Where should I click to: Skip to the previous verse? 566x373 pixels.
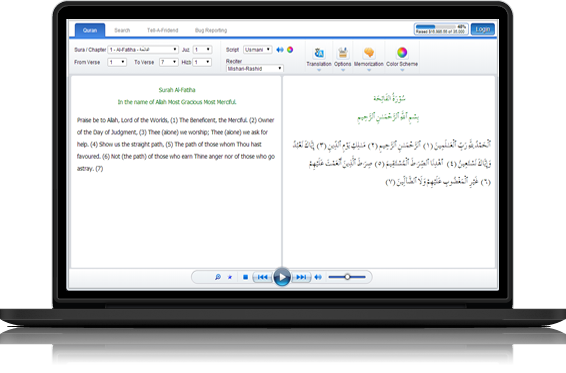[262, 277]
